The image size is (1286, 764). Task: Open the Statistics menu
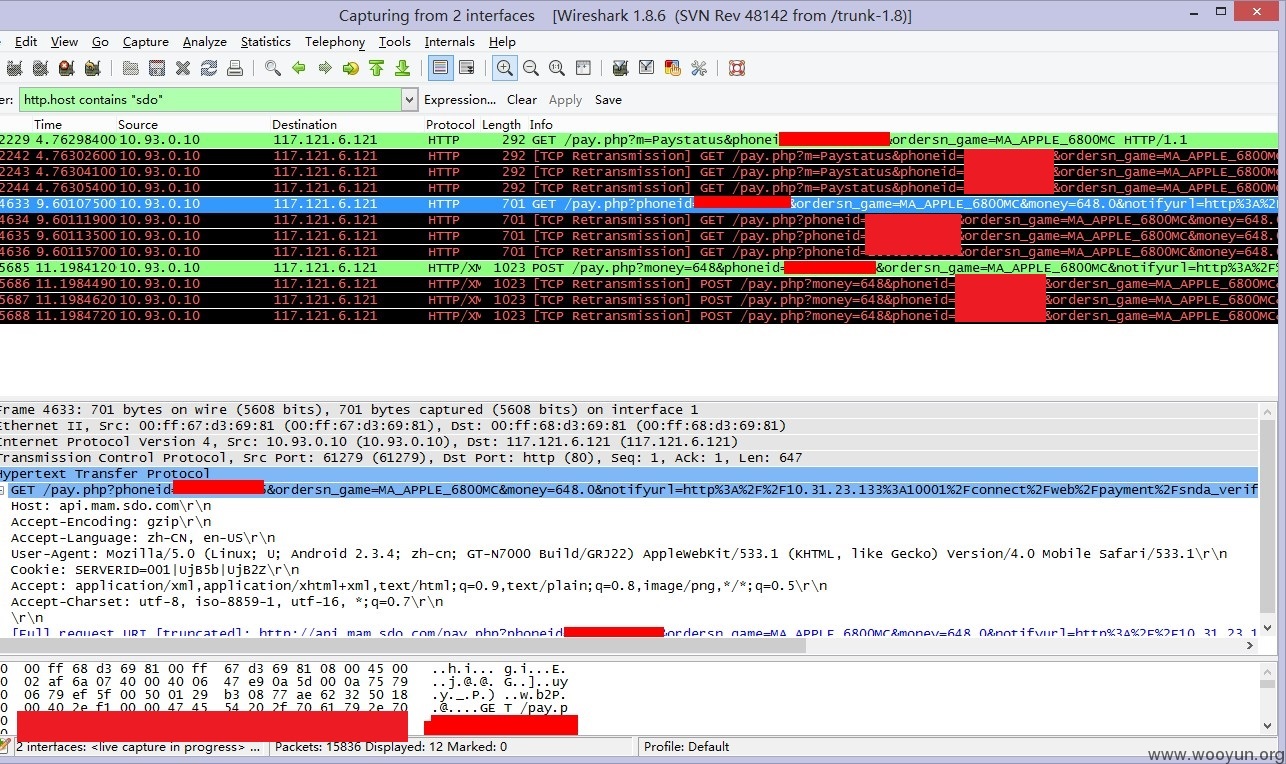[x=266, y=42]
